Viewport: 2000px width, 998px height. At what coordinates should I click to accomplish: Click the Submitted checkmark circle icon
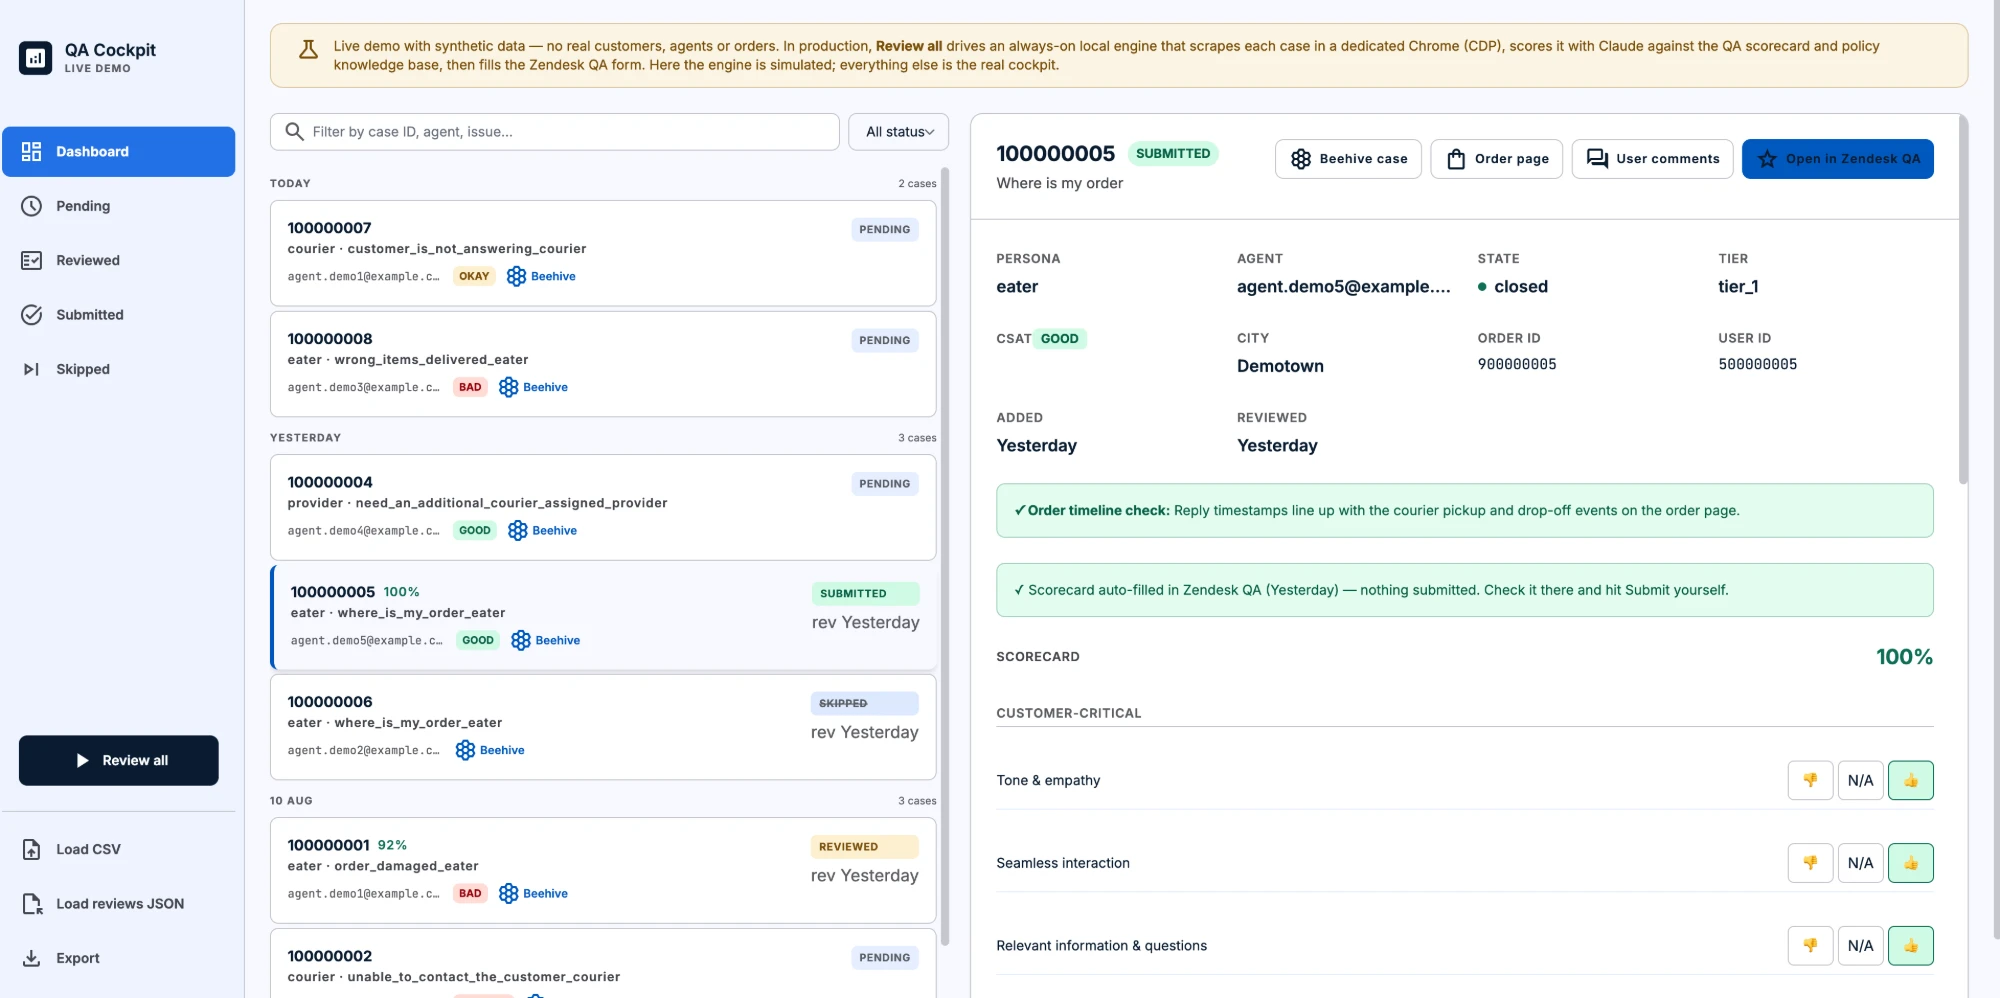coord(32,315)
